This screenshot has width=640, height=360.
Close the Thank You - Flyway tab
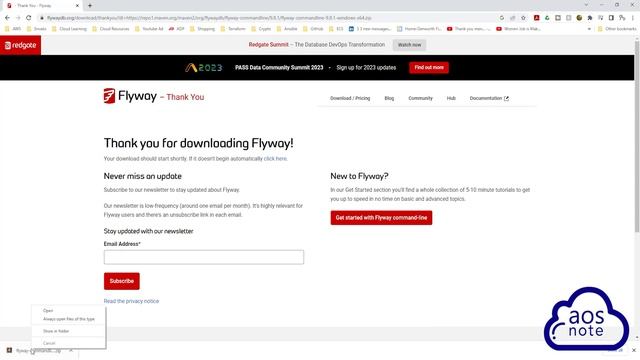coord(77,6)
